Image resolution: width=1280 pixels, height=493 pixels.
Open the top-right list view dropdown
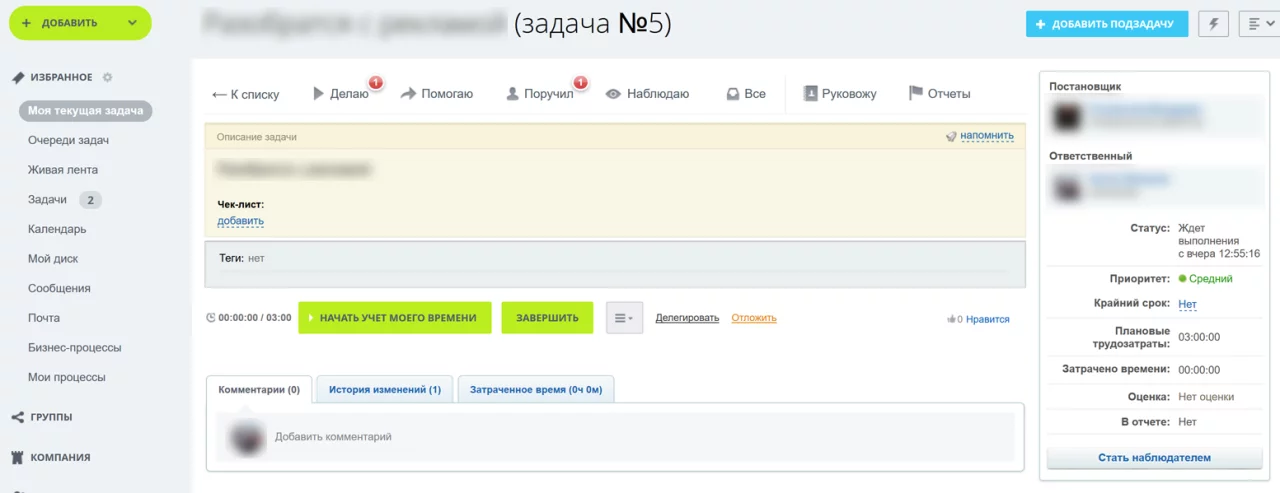[1258, 24]
